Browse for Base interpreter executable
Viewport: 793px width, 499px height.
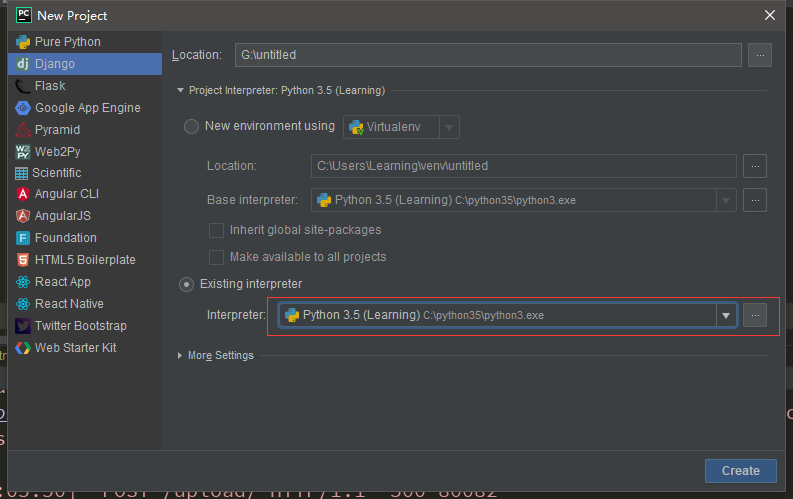755,200
